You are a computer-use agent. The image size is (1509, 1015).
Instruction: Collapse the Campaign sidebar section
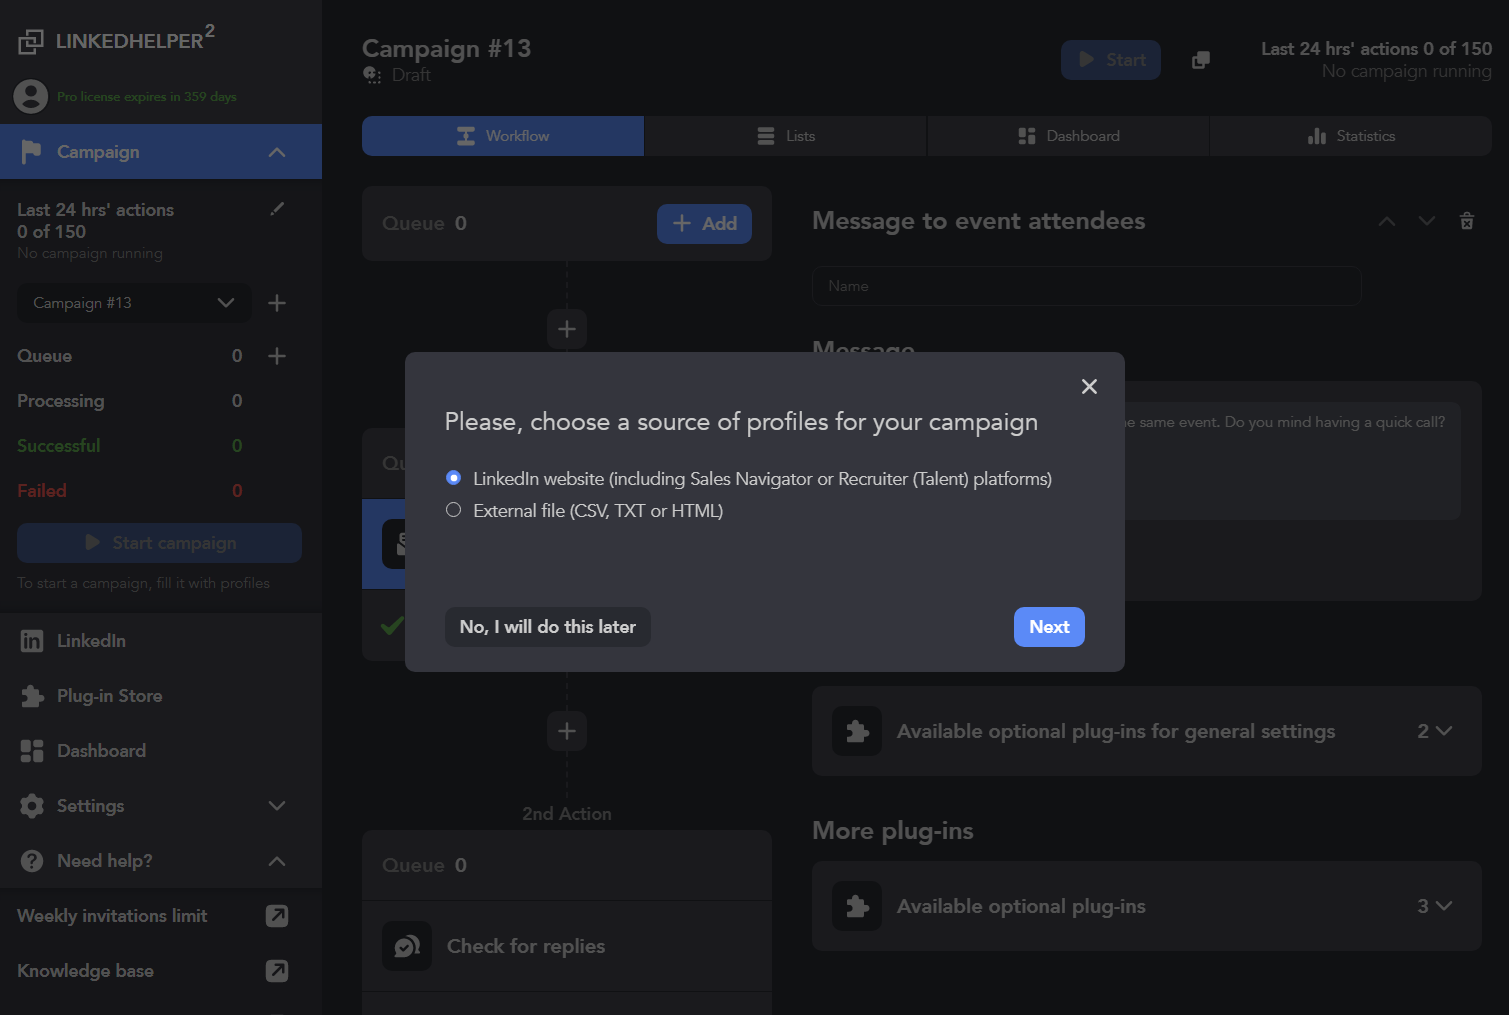pyautogui.click(x=277, y=152)
